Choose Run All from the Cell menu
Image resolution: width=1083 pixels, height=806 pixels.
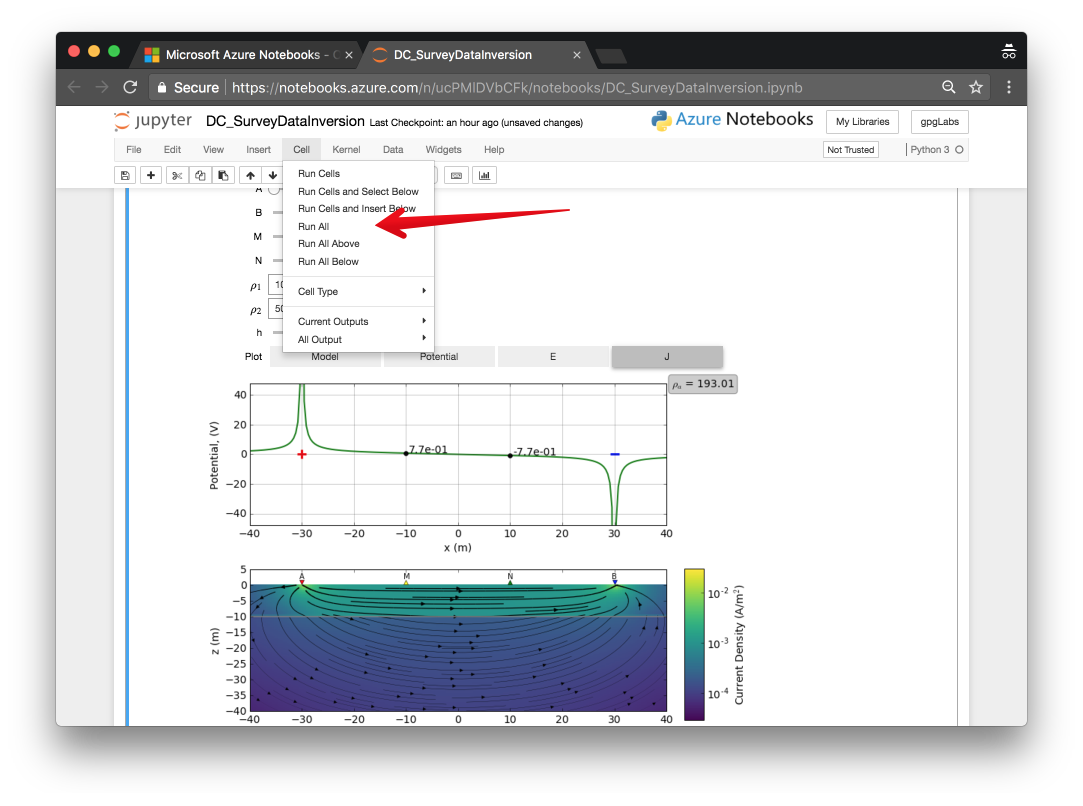coord(314,227)
